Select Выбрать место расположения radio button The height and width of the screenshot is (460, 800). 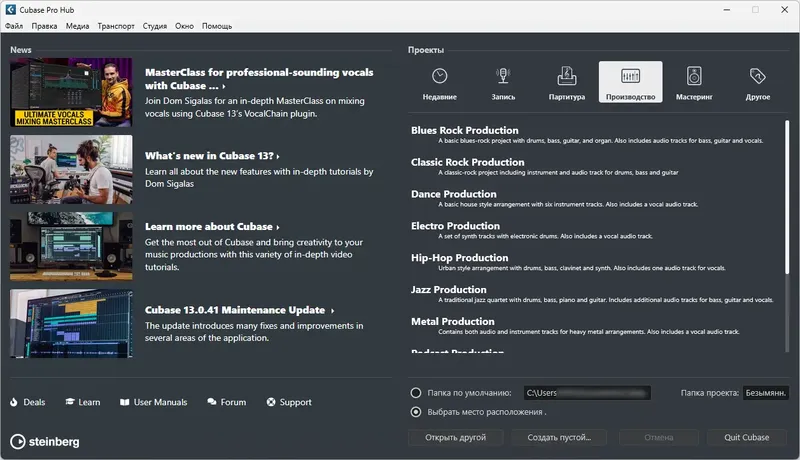point(416,411)
